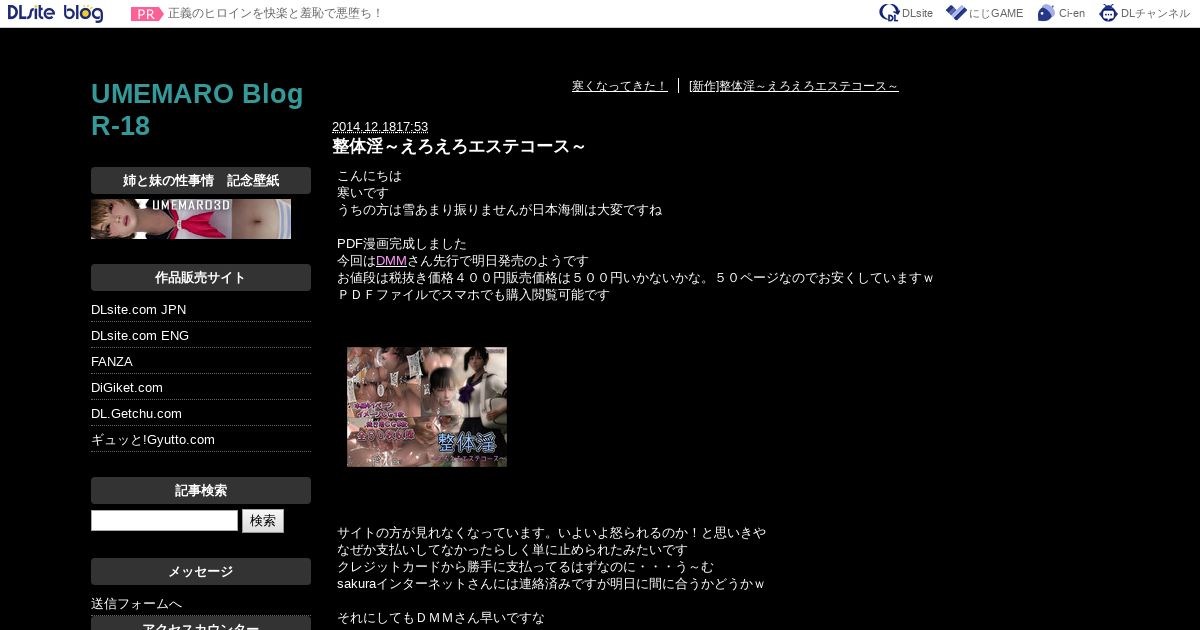The image size is (1200, 630).
Task: Click the DLチャンネル icon
Action: tap(1108, 13)
